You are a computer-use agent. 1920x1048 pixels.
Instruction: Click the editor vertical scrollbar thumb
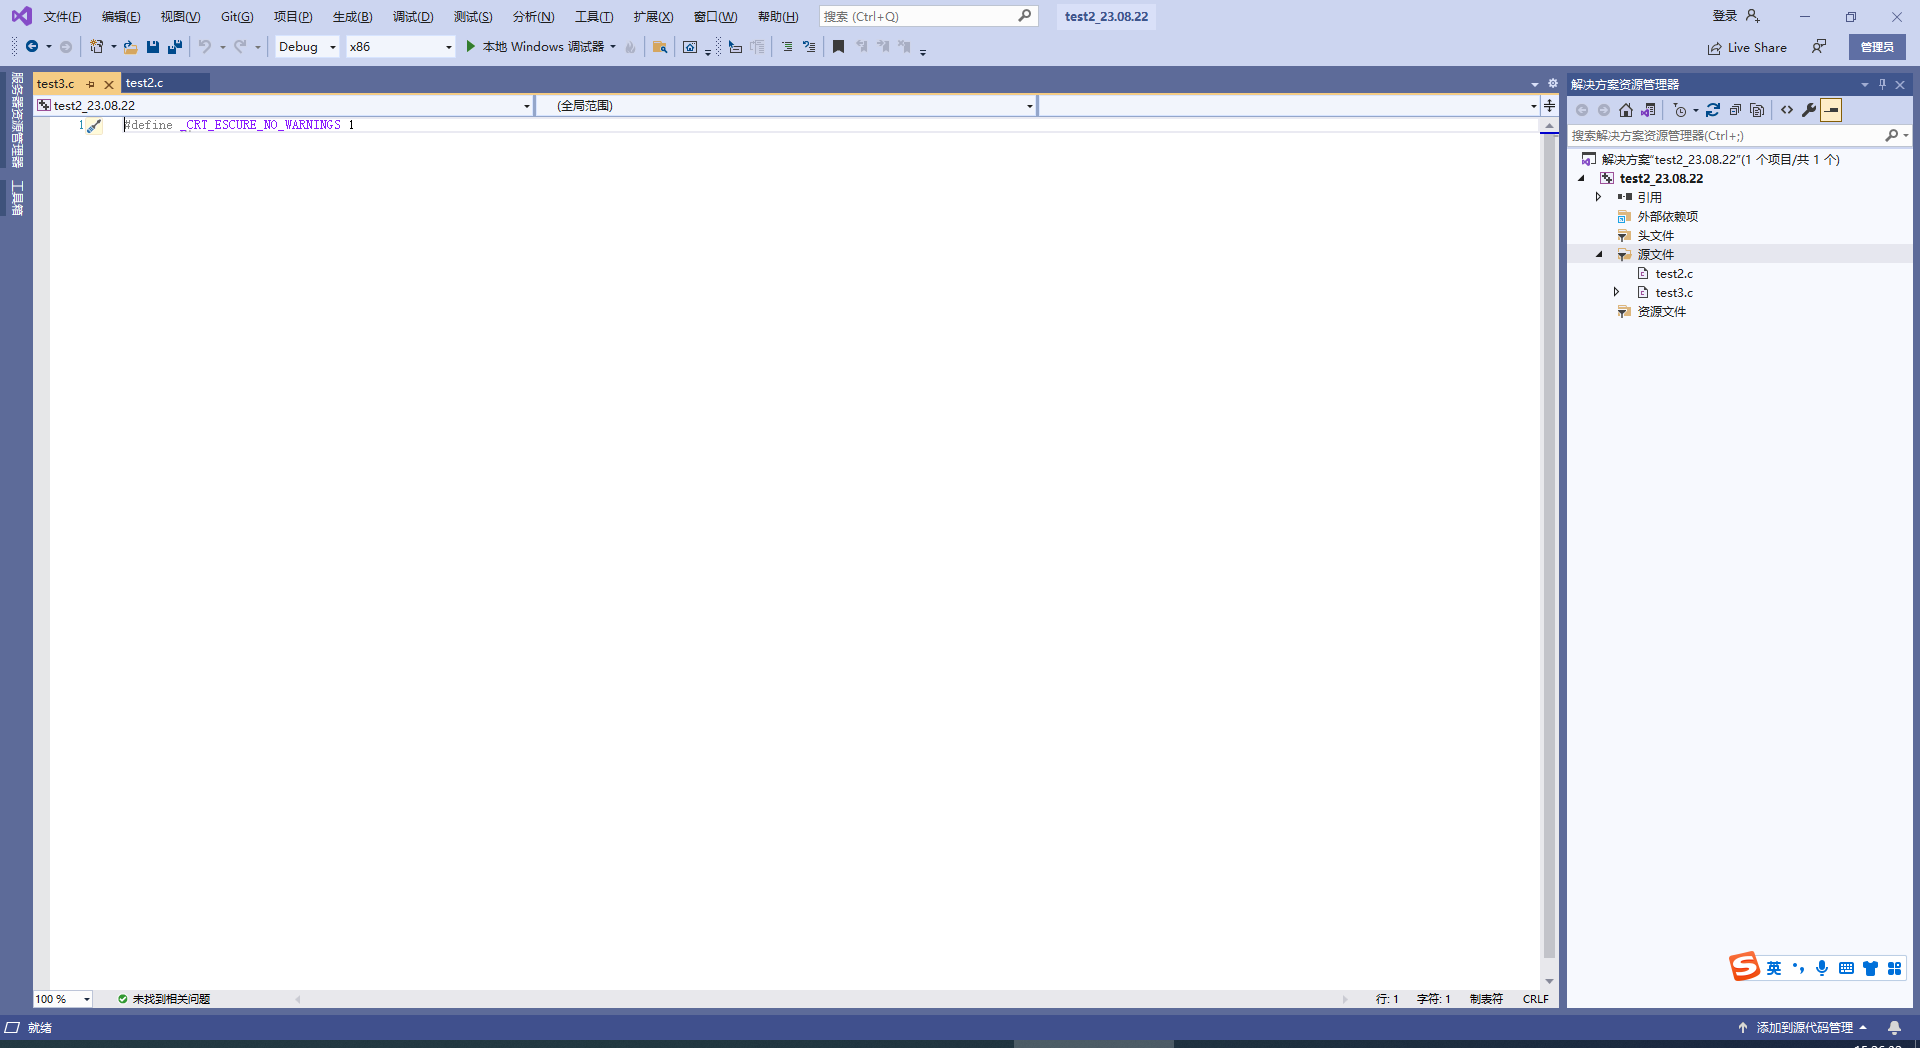tap(1549, 545)
